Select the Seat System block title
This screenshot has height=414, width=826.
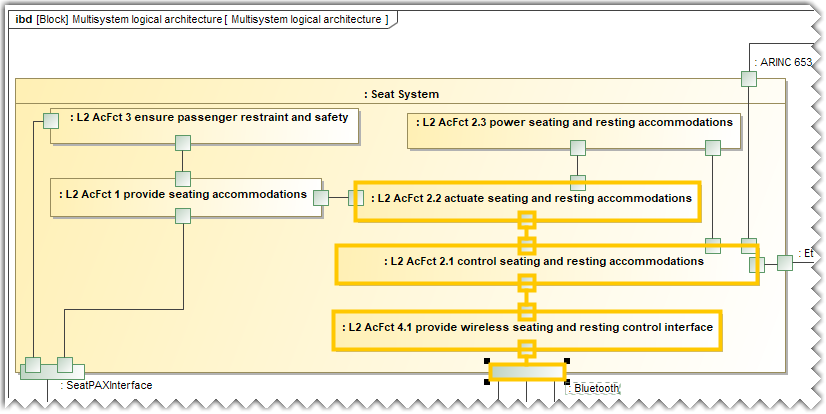pyautogui.click(x=401, y=94)
